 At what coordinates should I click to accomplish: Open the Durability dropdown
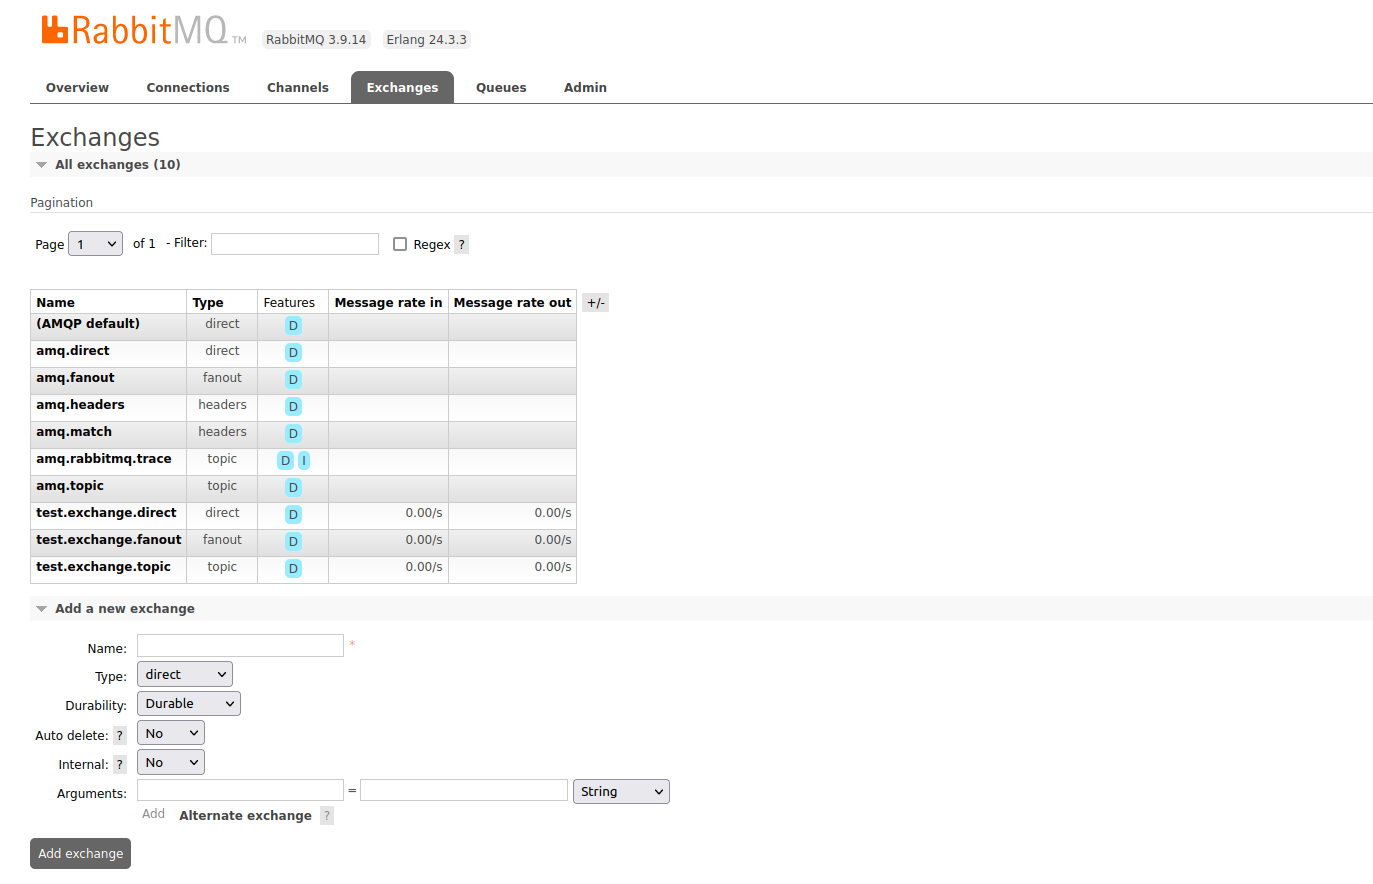coord(189,704)
